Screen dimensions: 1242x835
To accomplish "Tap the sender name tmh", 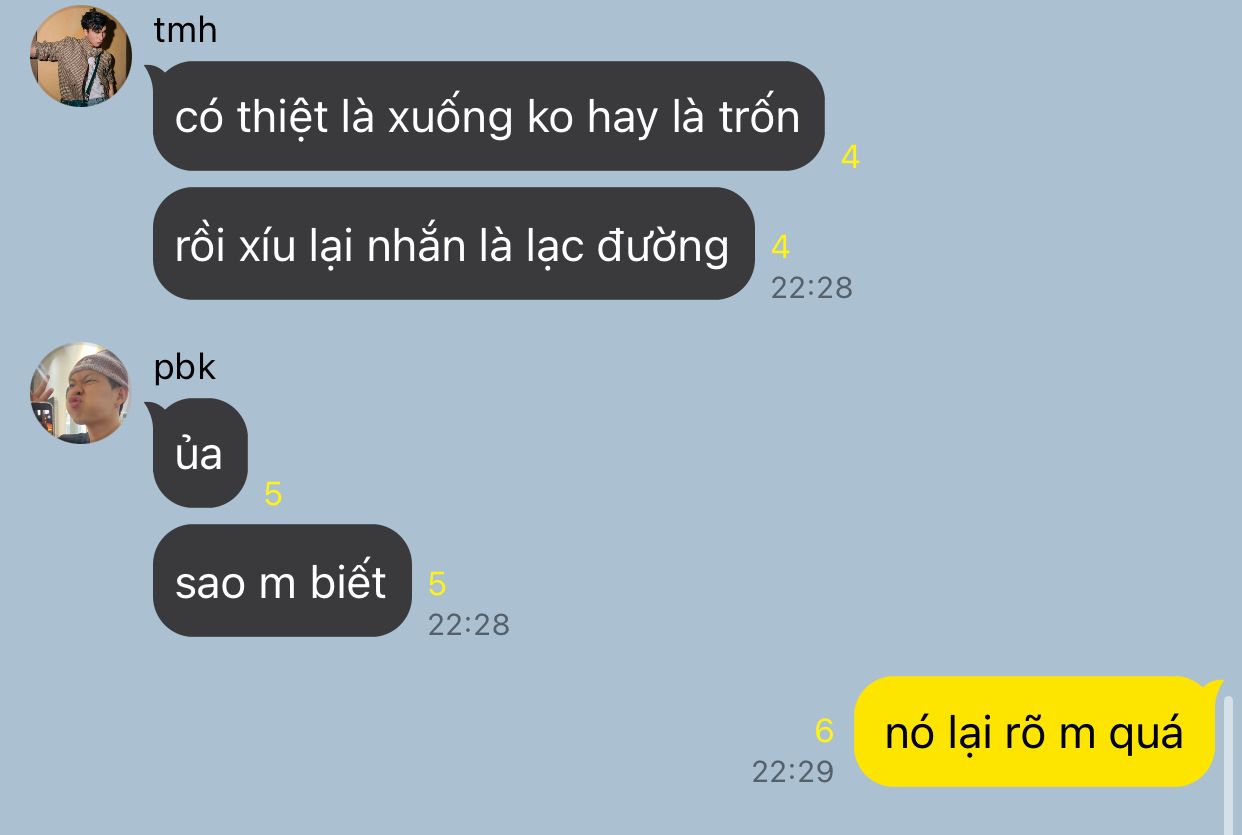I will [x=185, y=30].
